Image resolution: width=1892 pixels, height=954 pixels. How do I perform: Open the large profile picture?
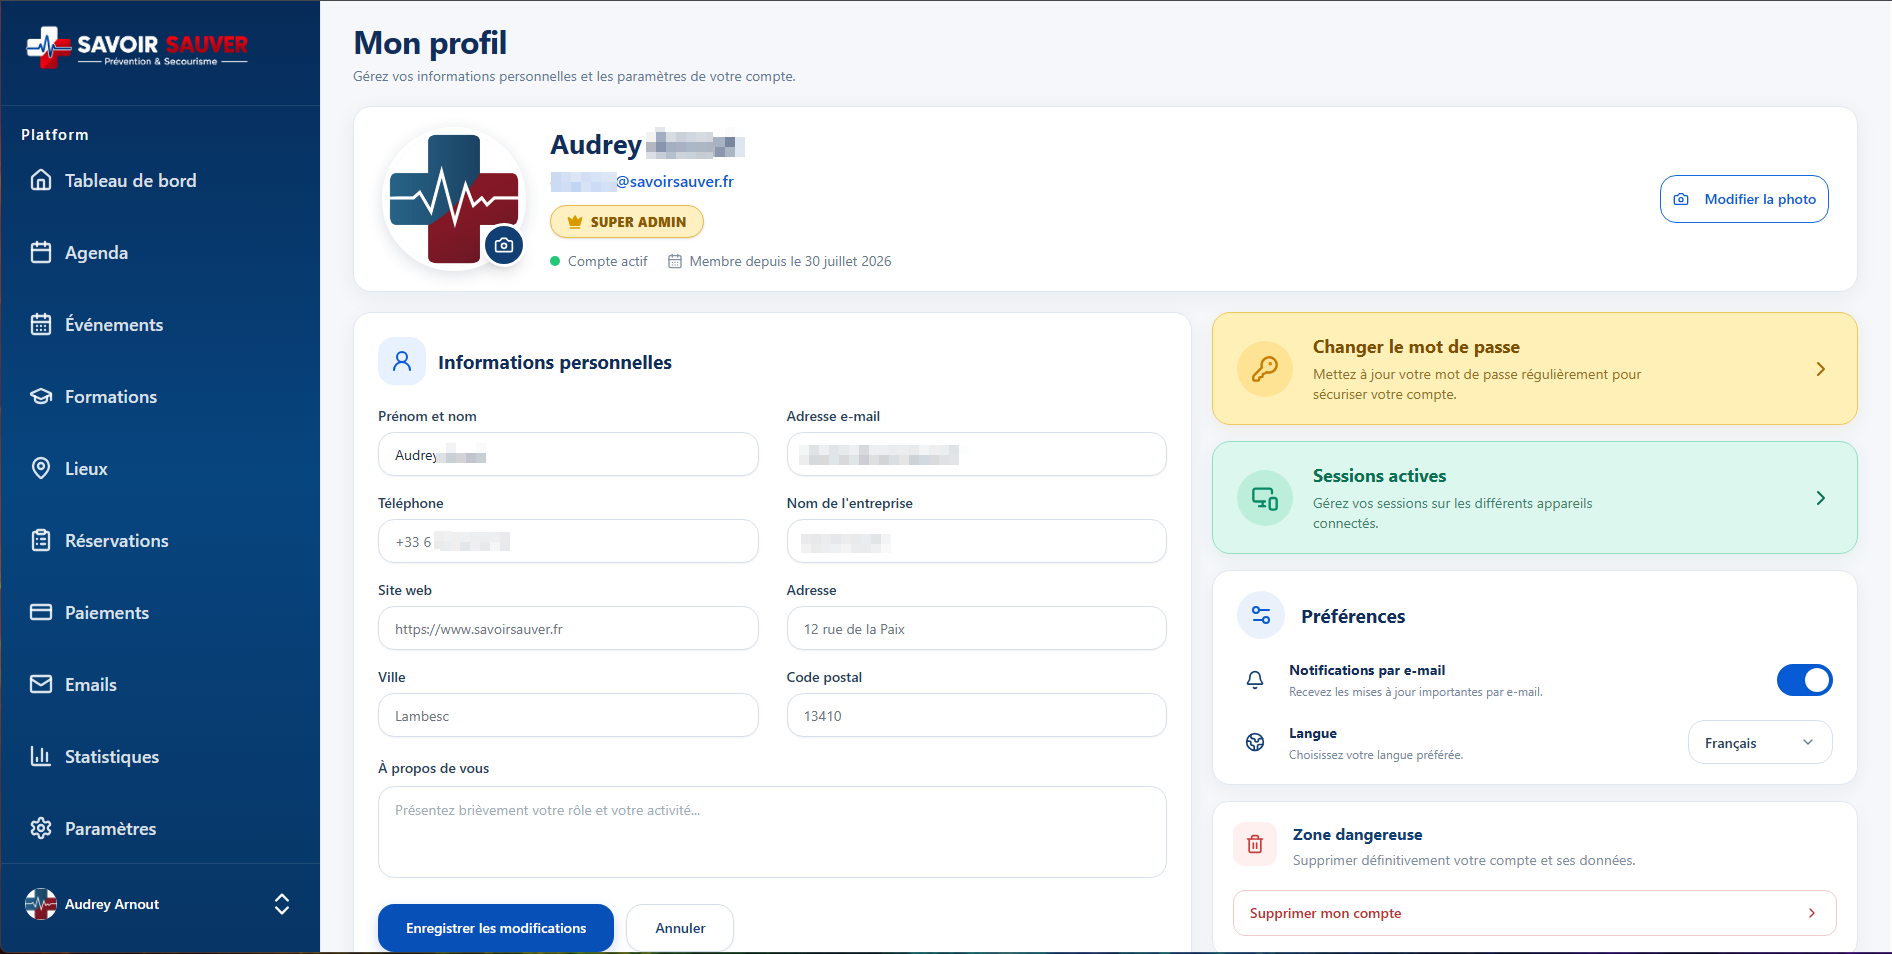tap(454, 199)
